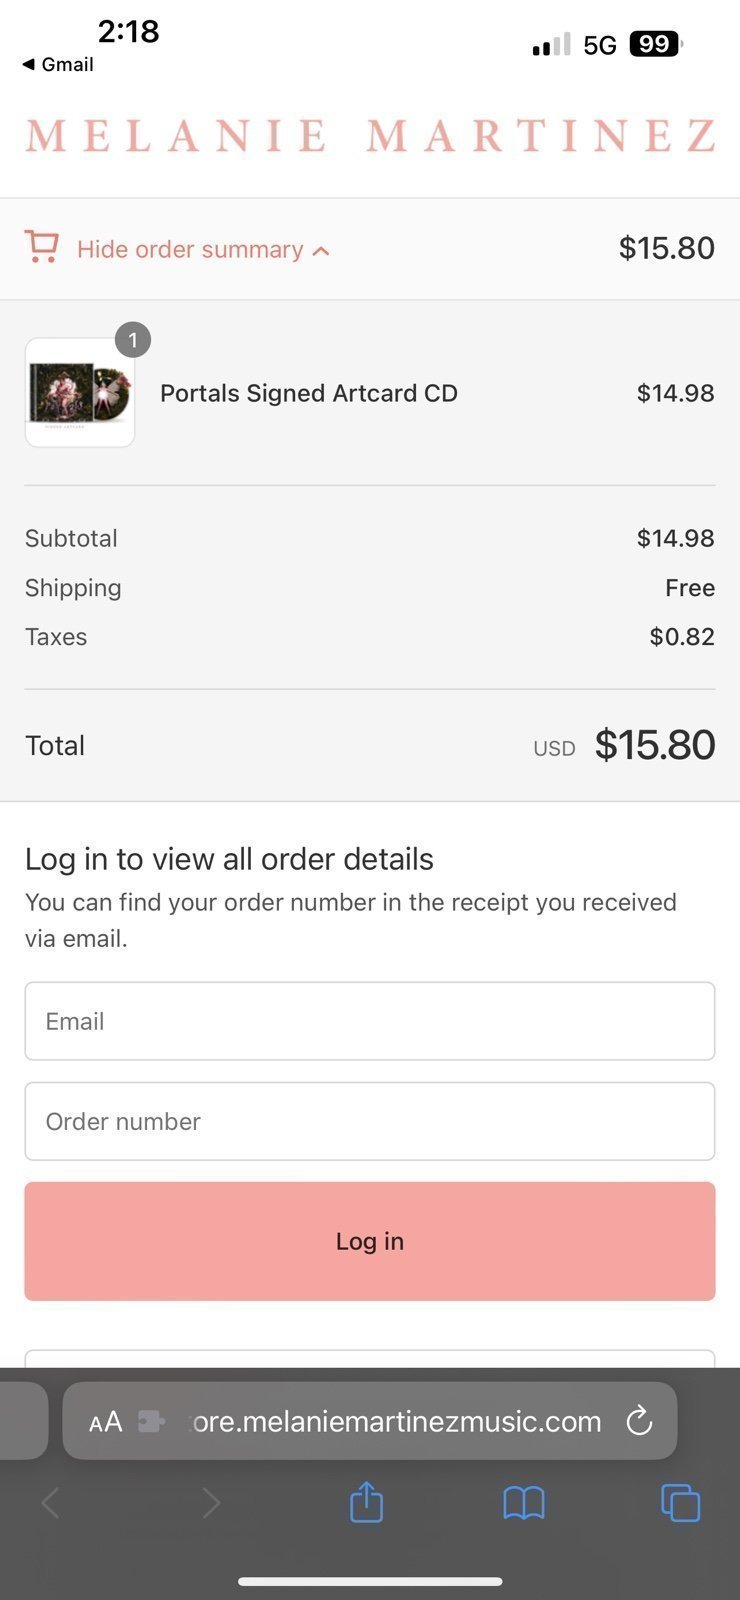The width and height of the screenshot is (740, 1600).
Task: Go forward with Safari's forward arrow
Action: coord(211,1502)
